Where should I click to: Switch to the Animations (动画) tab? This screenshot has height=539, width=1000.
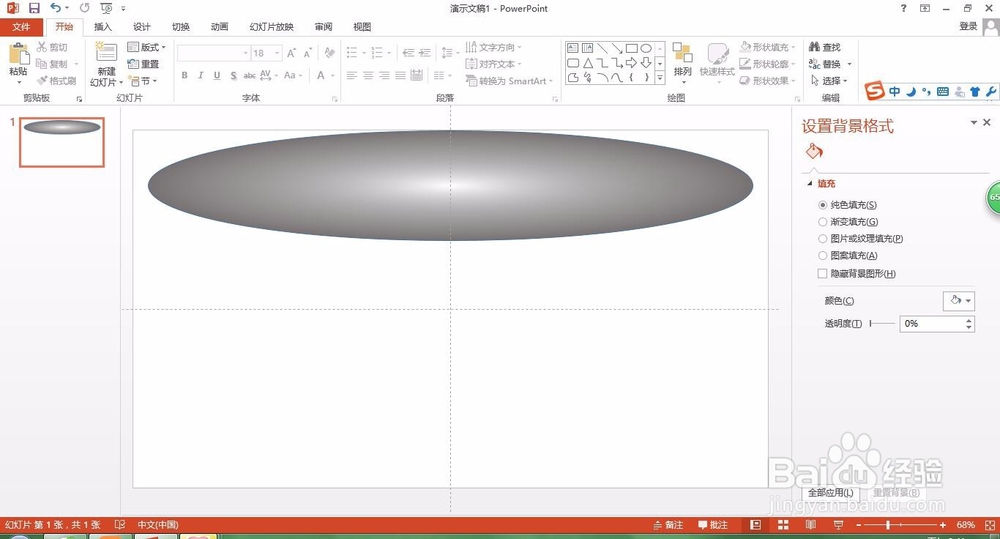(219, 27)
